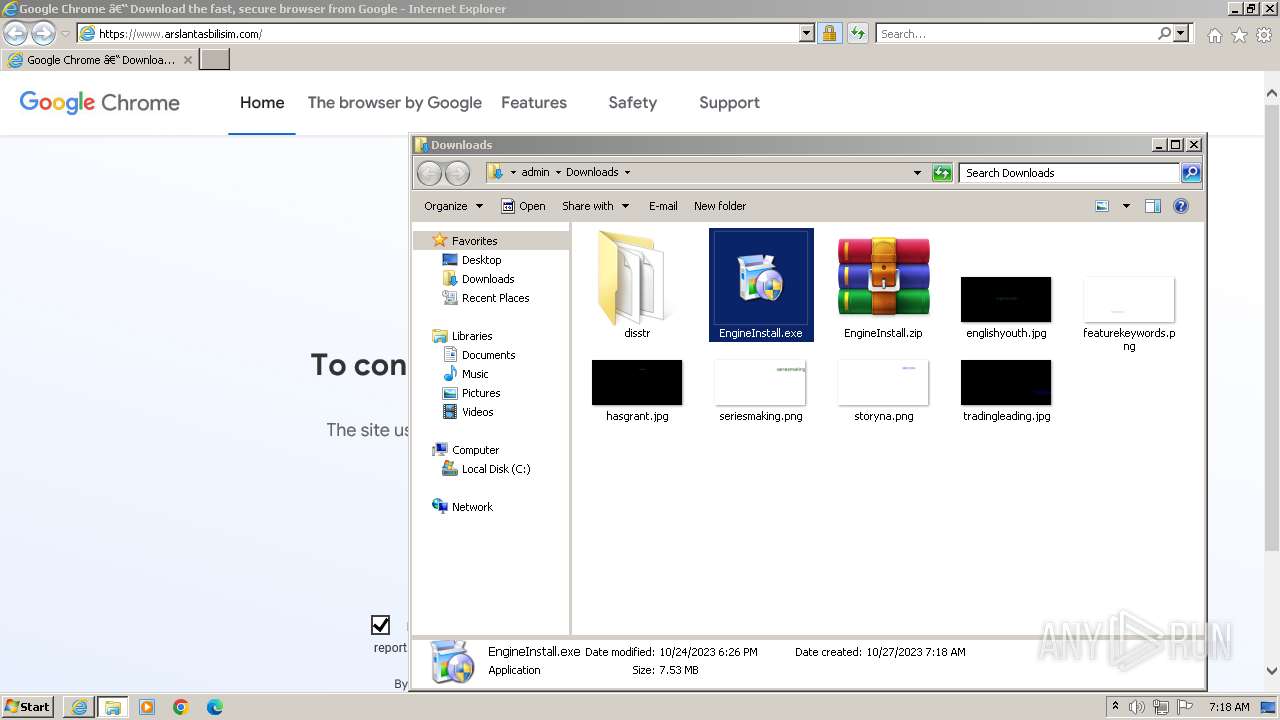This screenshot has height=720, width=1280.
Task: Open Explorer help icon
Action: (1181, 206)
